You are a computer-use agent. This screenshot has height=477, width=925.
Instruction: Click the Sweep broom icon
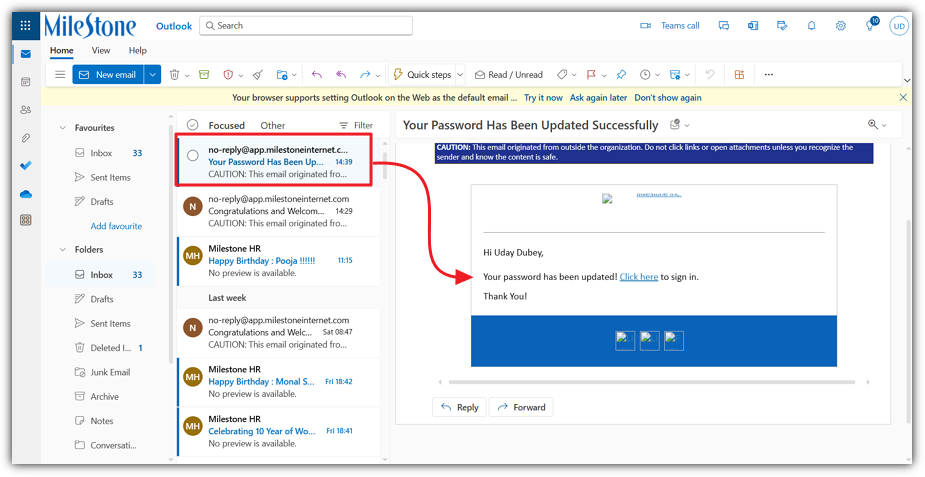click(258, 75)
